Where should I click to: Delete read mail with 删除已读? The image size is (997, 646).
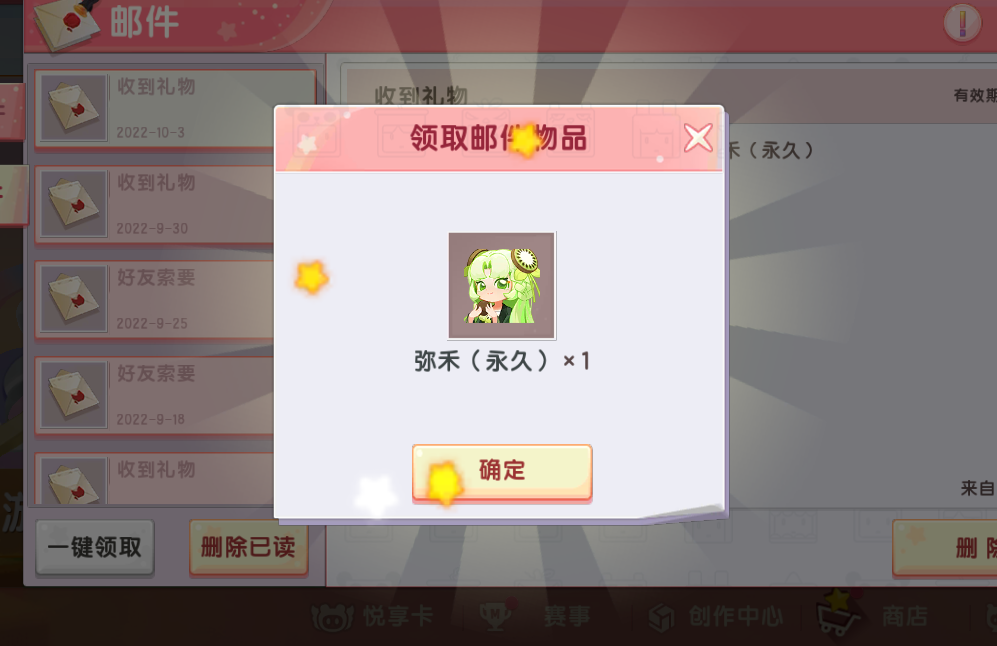pyautogui.click(x=249, y=547)
